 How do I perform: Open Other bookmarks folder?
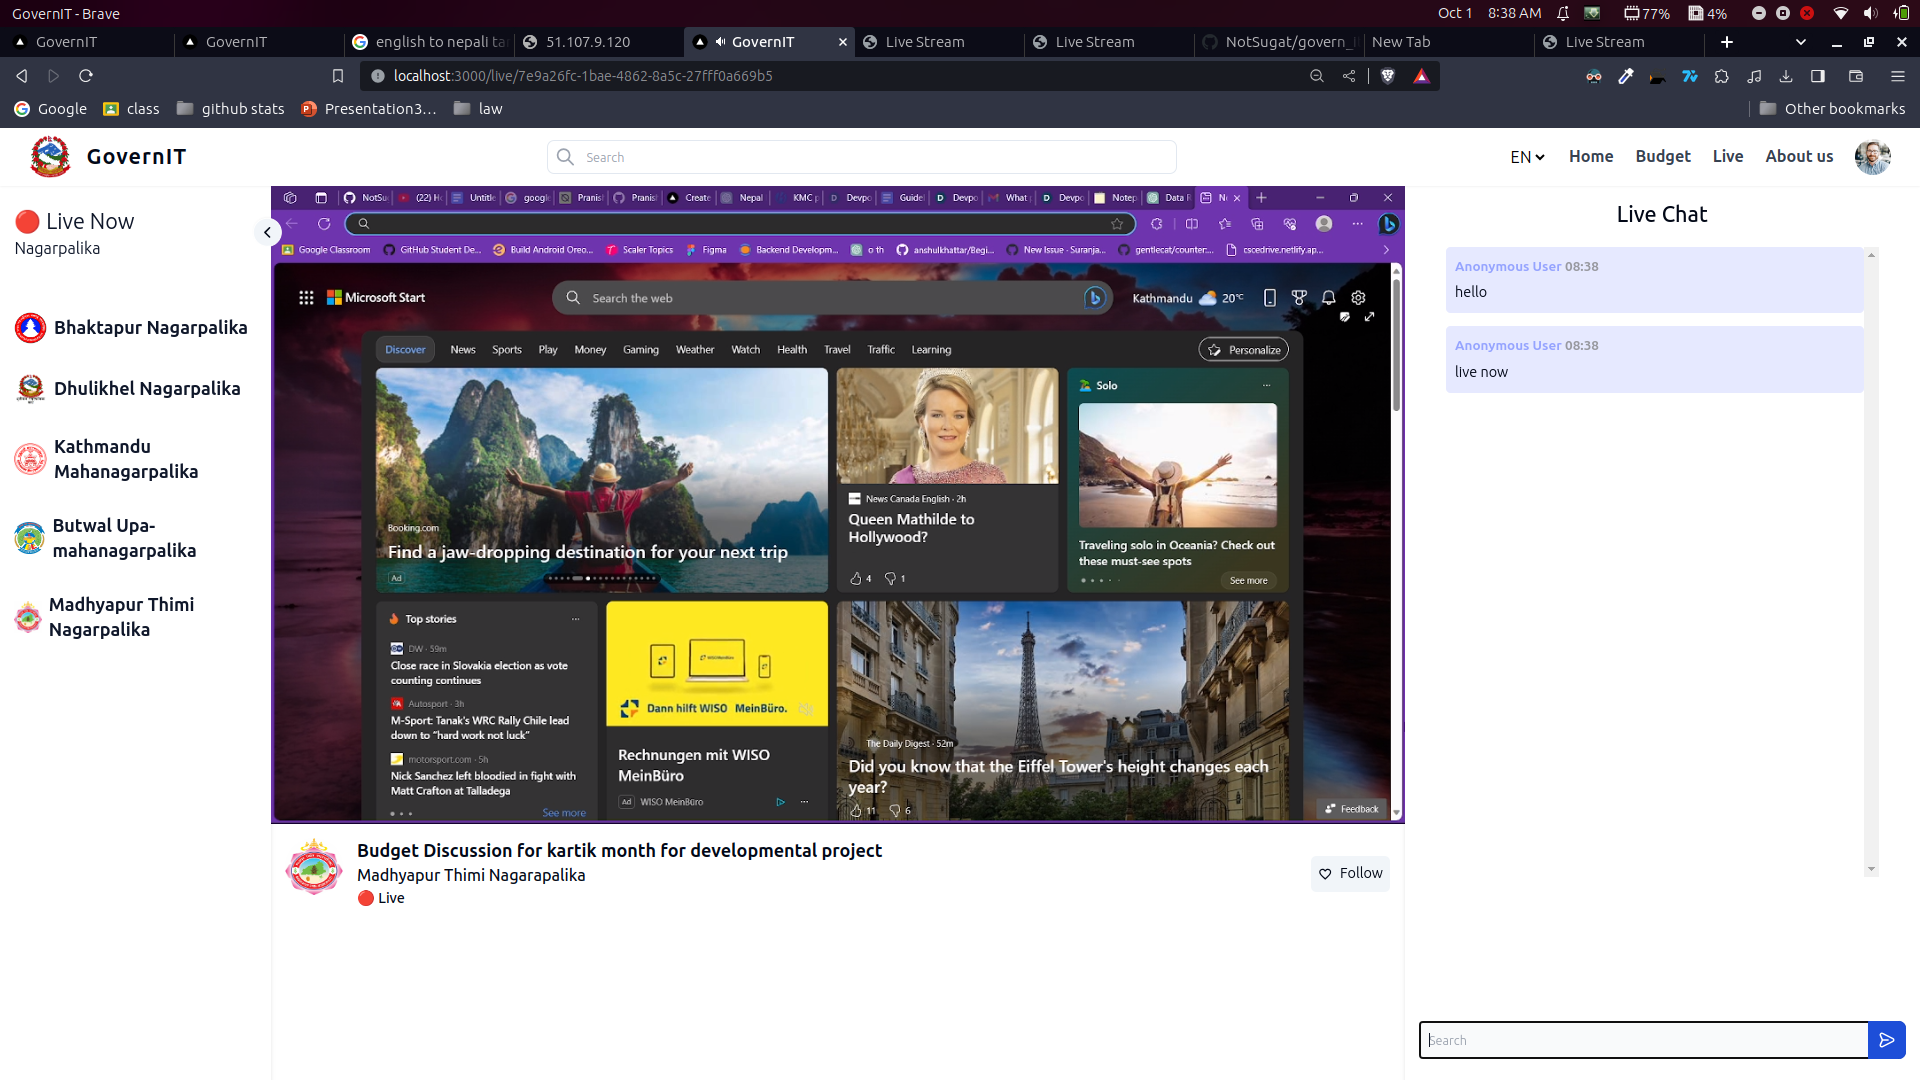(x=1832, y=109)
